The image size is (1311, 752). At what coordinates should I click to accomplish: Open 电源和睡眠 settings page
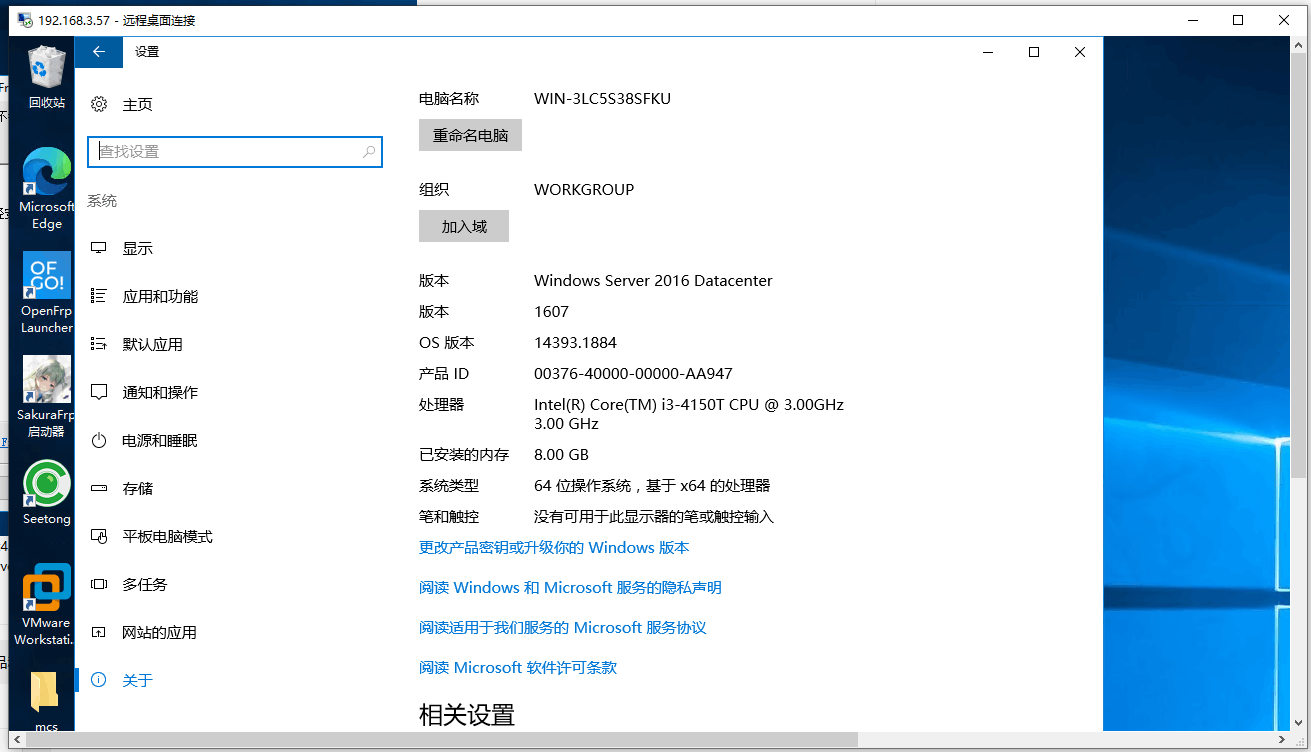(160, 440)
